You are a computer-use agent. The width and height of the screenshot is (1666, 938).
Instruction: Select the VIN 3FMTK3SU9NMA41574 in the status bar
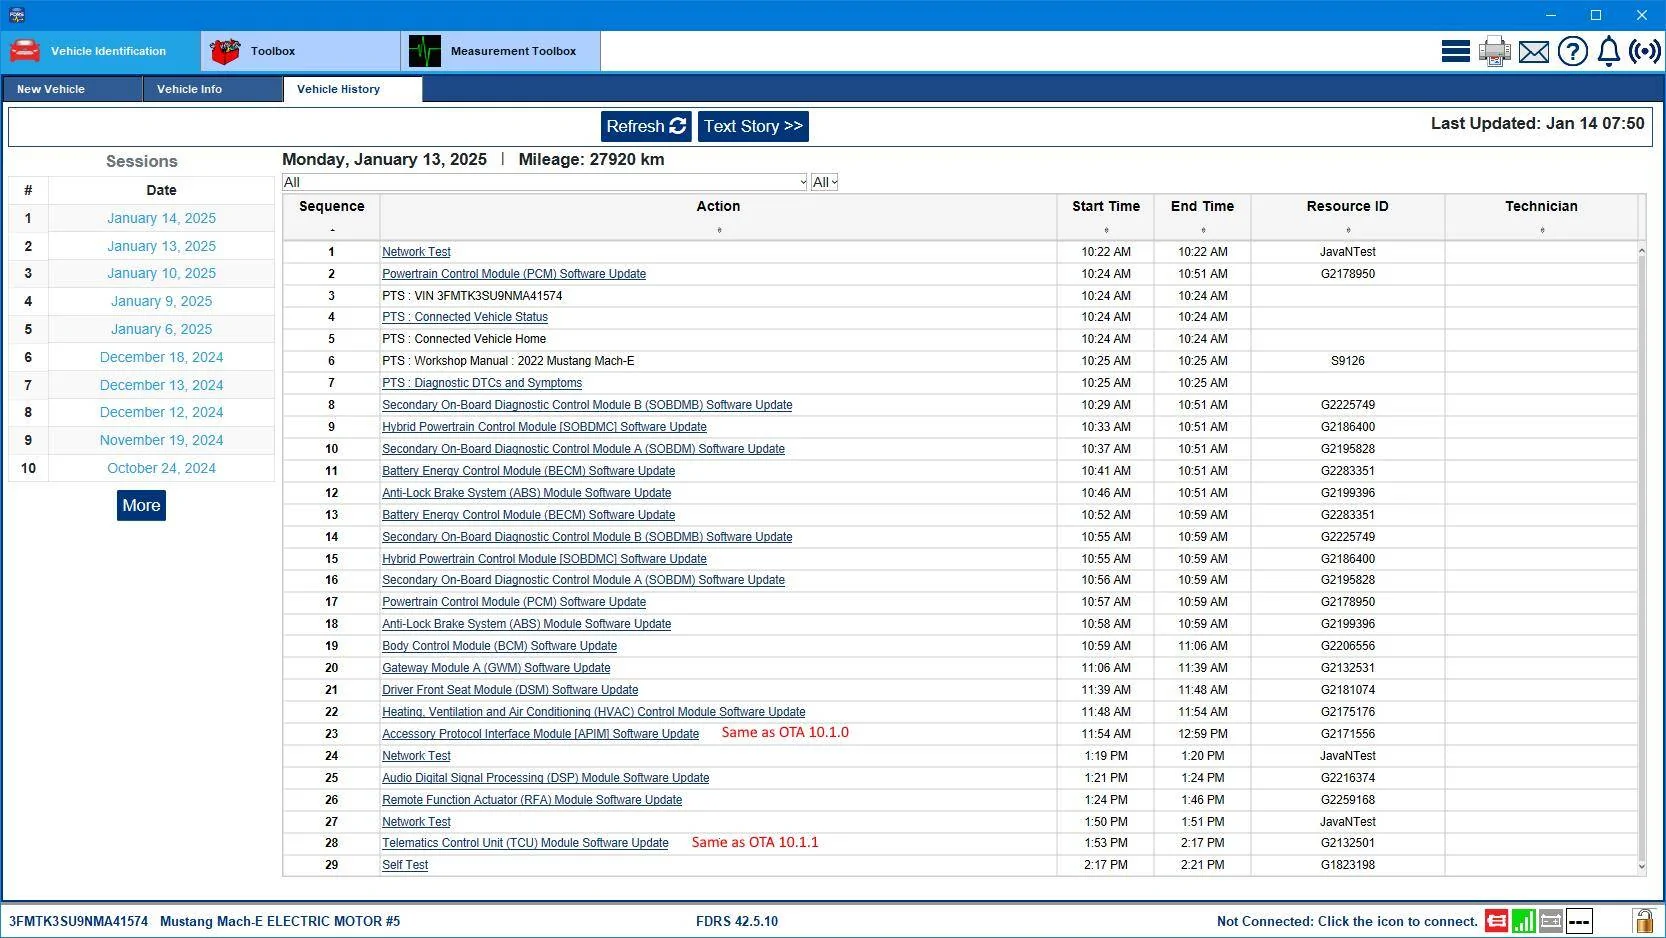pos(78,921)
